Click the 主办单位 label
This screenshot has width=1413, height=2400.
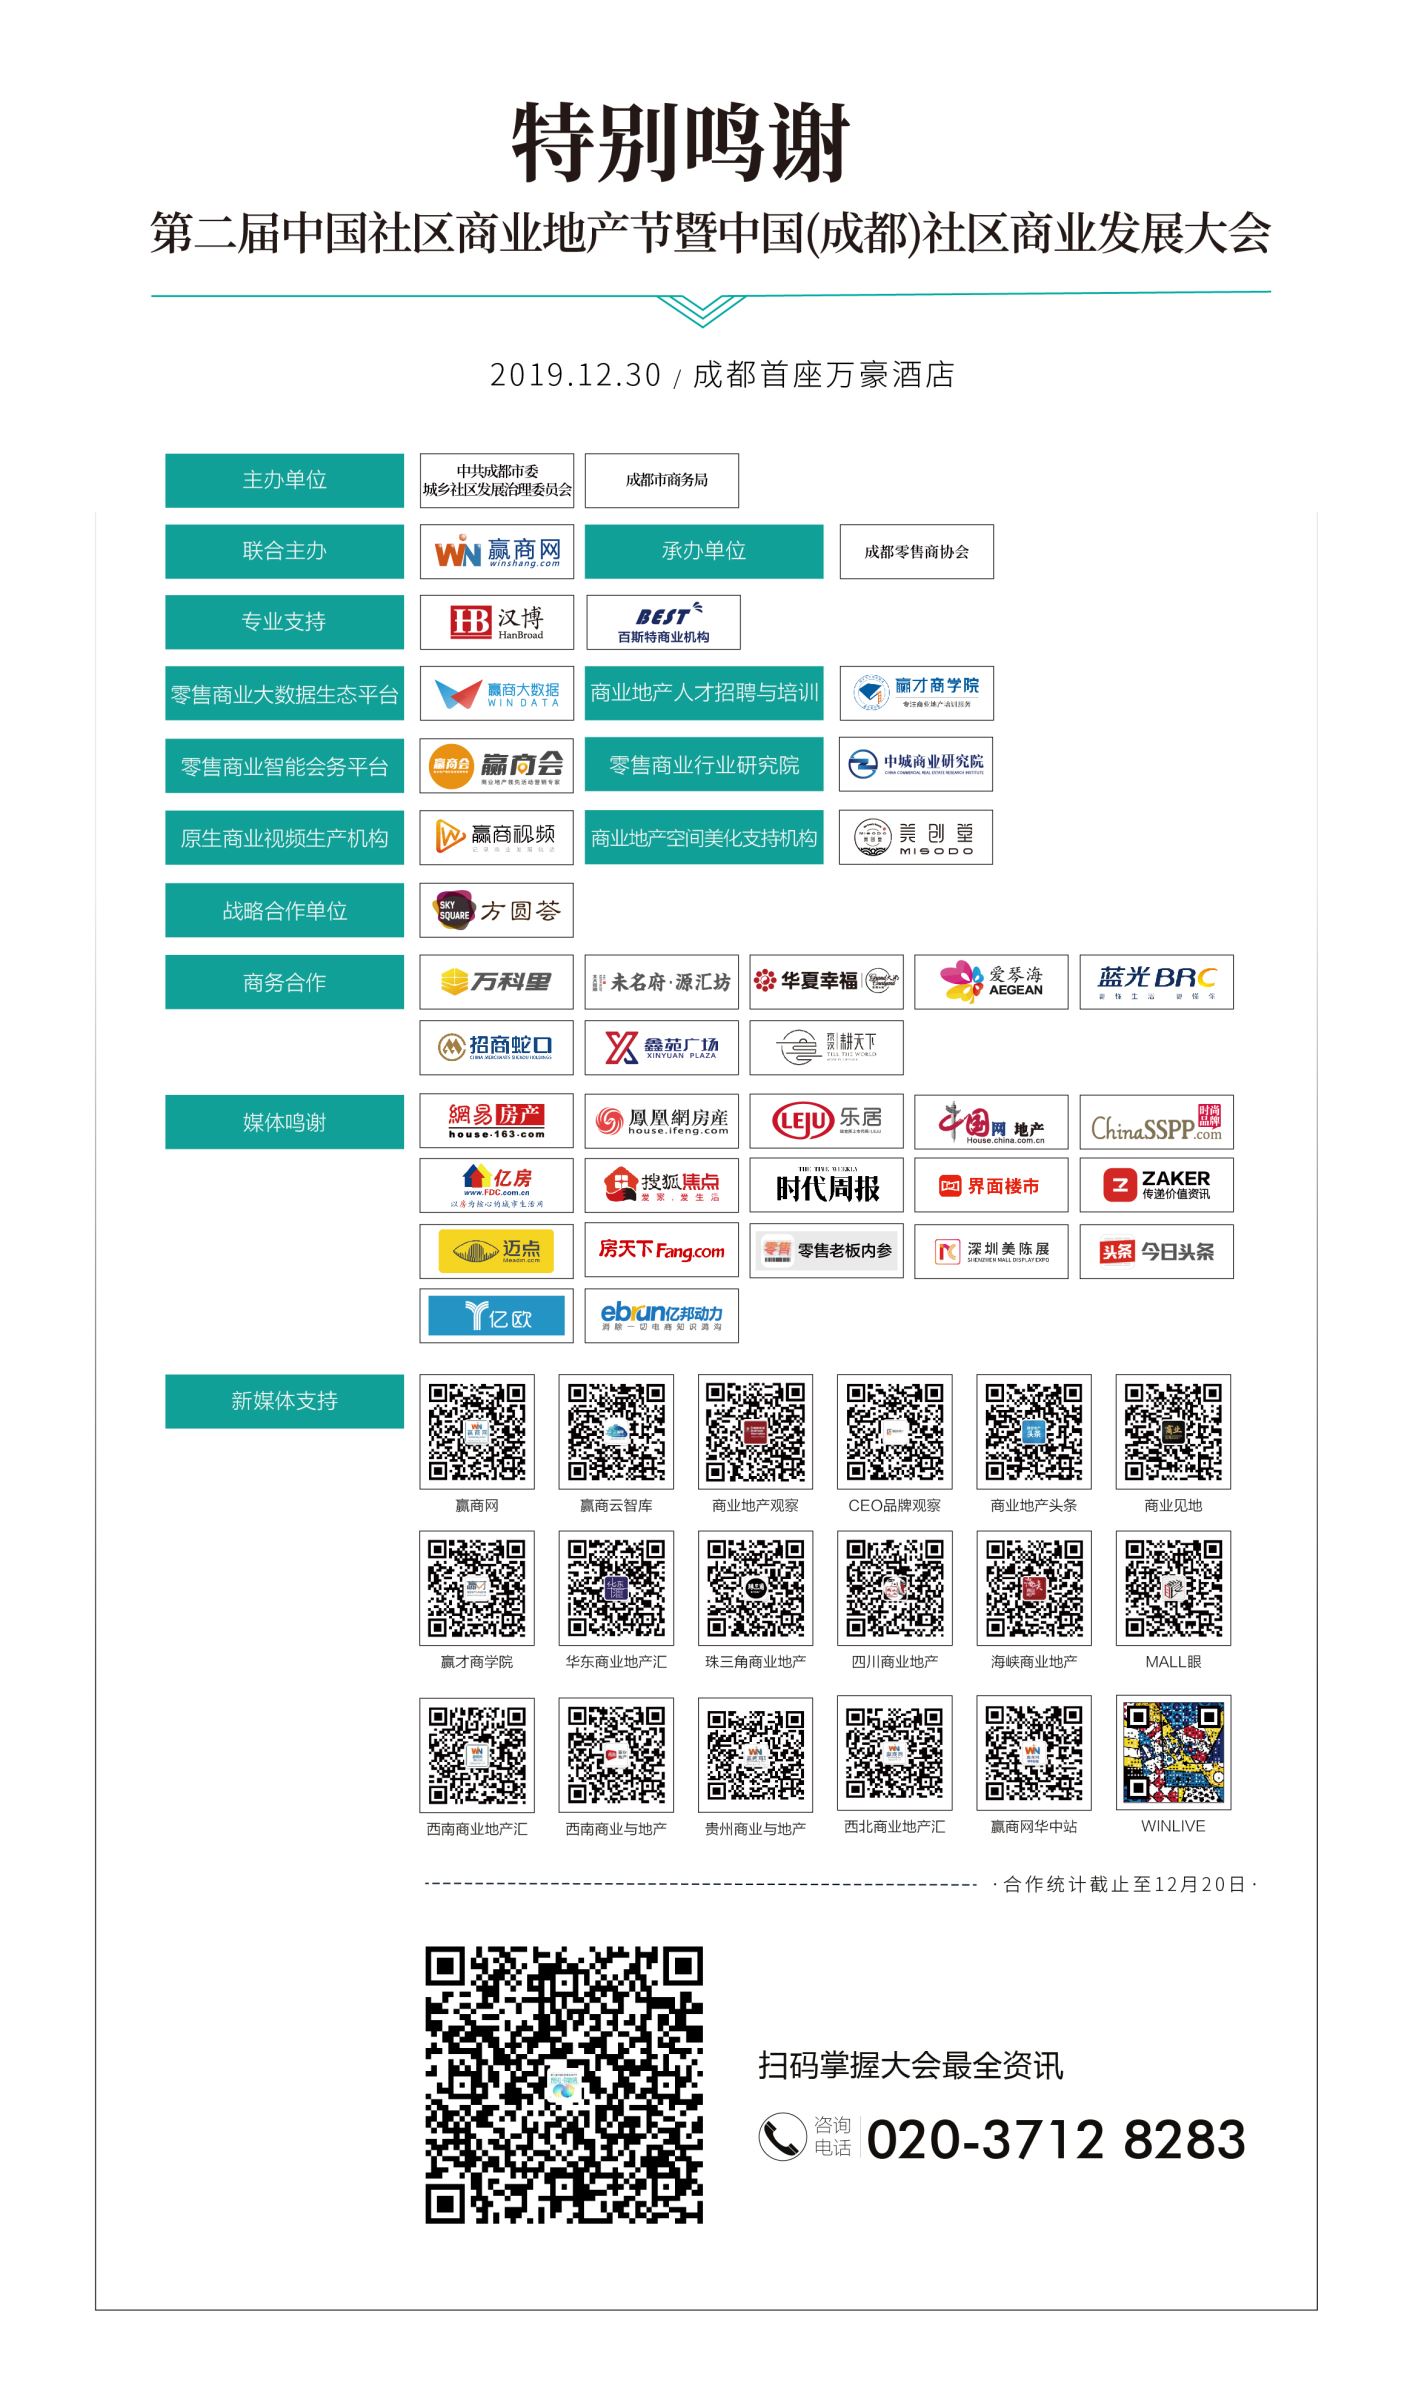(285, 481)
